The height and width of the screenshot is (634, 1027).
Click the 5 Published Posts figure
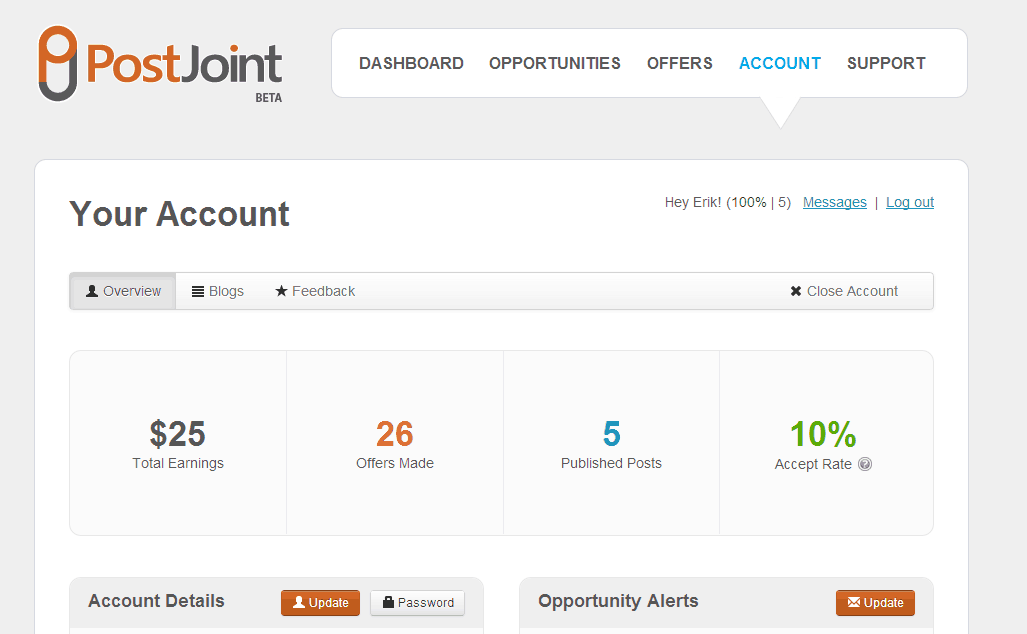[612, 434]
